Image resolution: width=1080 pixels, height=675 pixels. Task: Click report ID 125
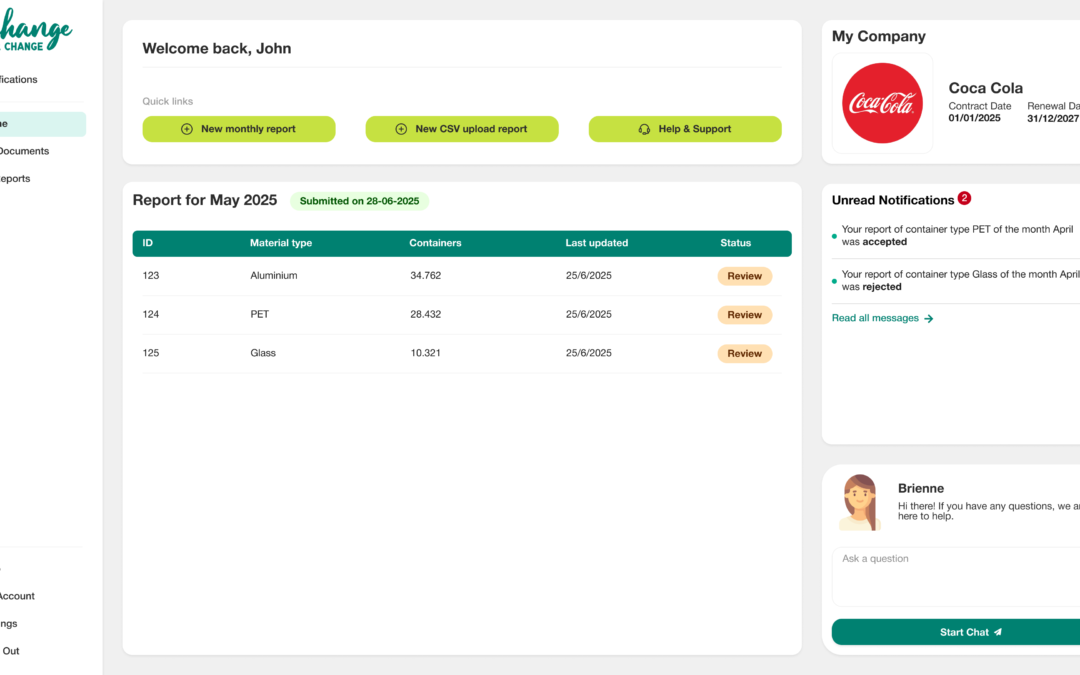151,353
